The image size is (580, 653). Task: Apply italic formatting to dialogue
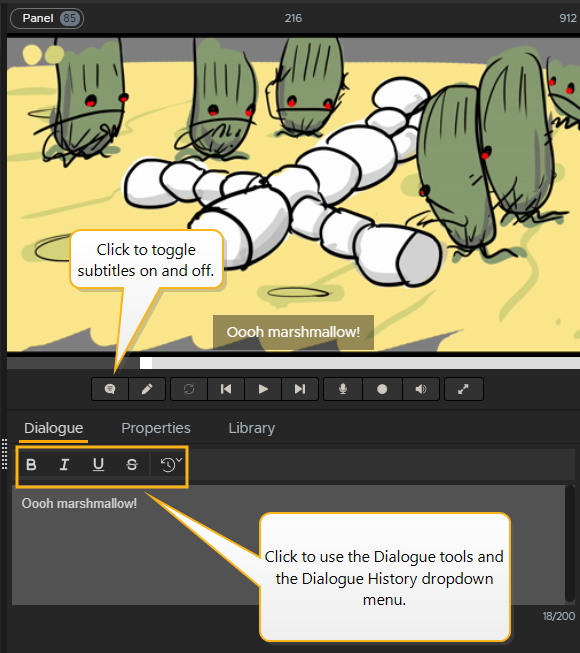(65, 464)
